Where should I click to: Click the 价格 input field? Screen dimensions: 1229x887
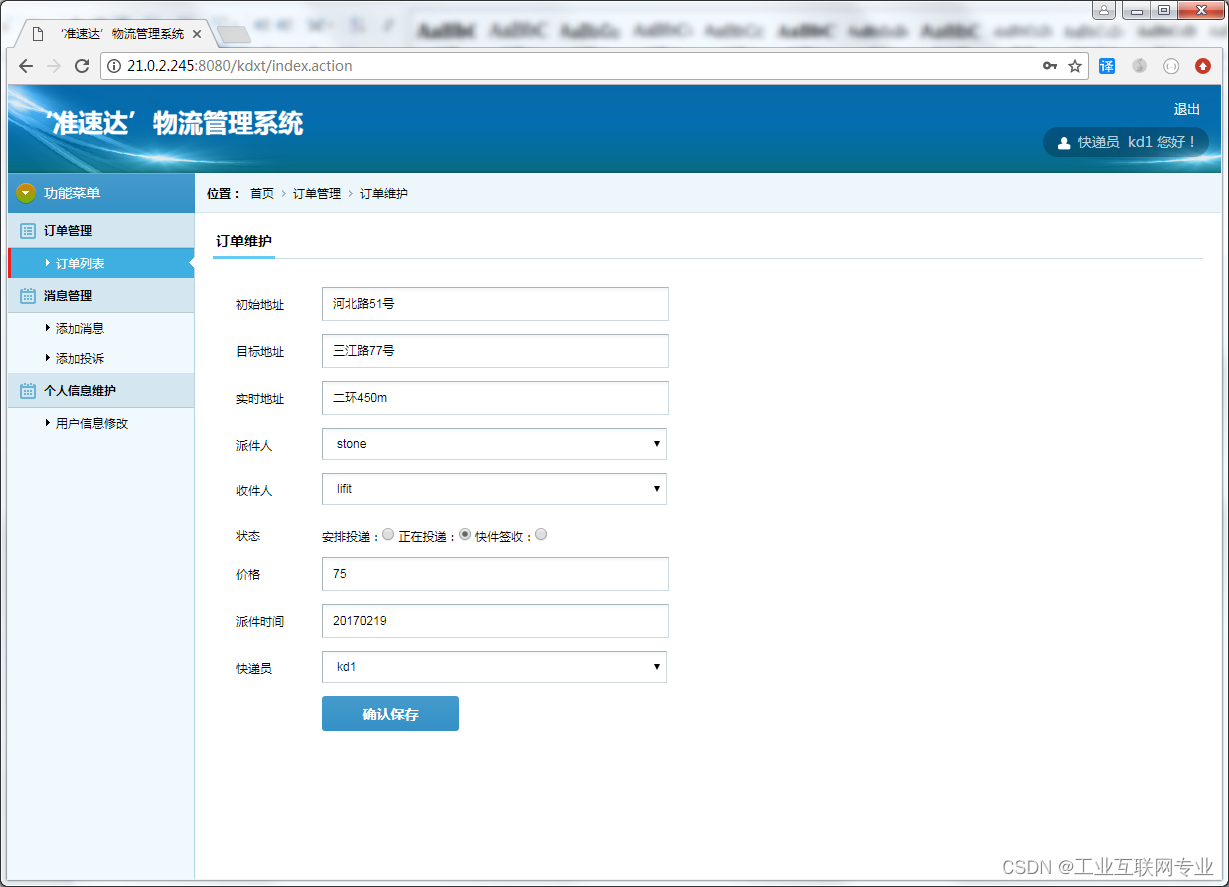pos(495,574)
